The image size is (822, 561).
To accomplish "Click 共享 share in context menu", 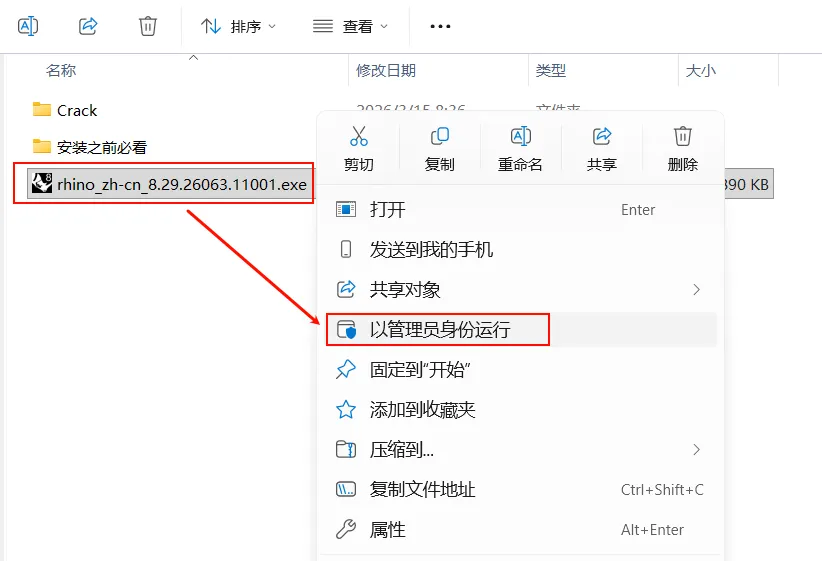I will 601,148.
